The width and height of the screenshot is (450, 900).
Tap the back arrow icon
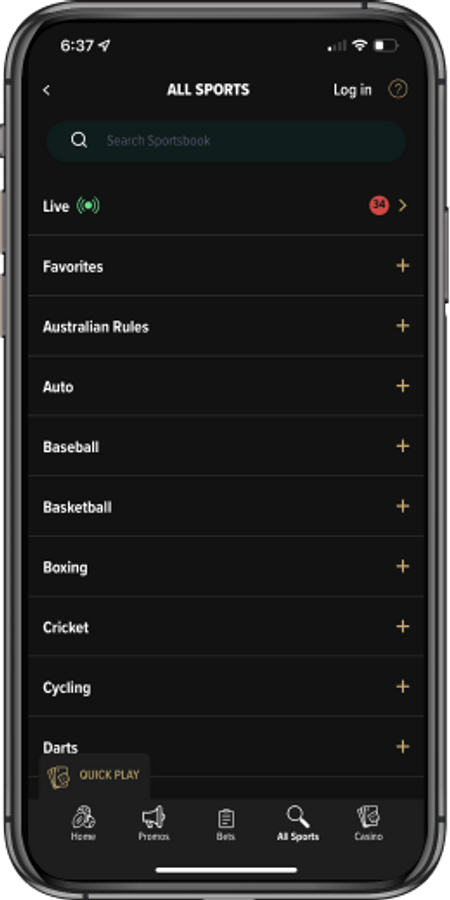pyautogui.click(x=46, y=90)
